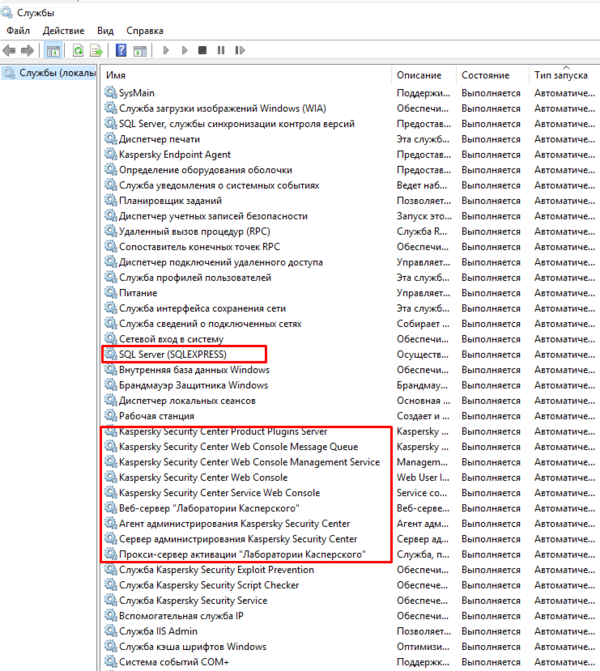
Task: Click the Тип запуска column header
Action: coord(562,75)
